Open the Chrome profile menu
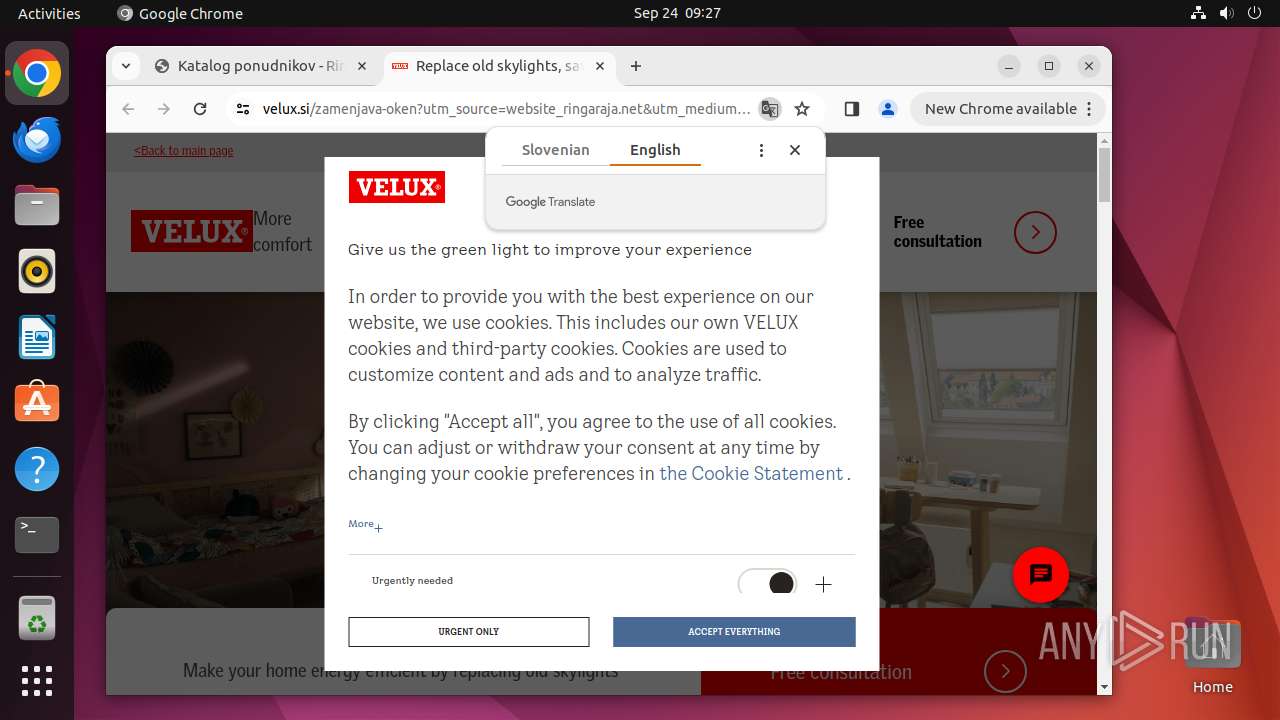 coord(887,109)
